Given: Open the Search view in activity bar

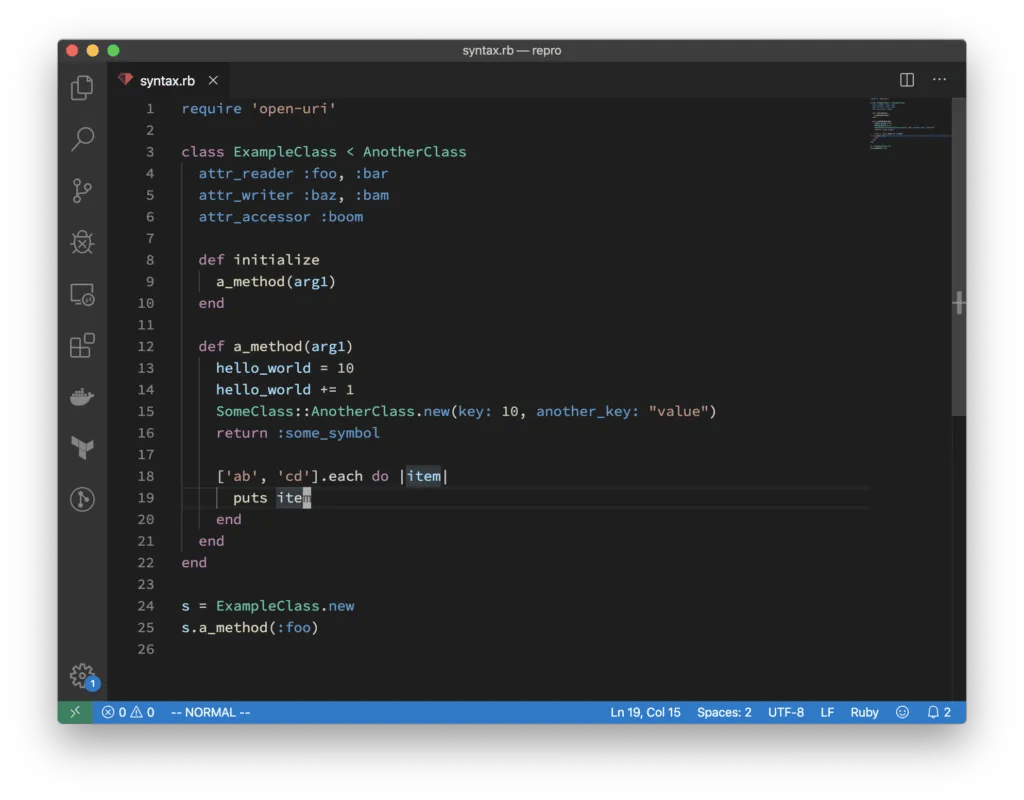Looking at the screenshot, I should click(x=82, y=138).
